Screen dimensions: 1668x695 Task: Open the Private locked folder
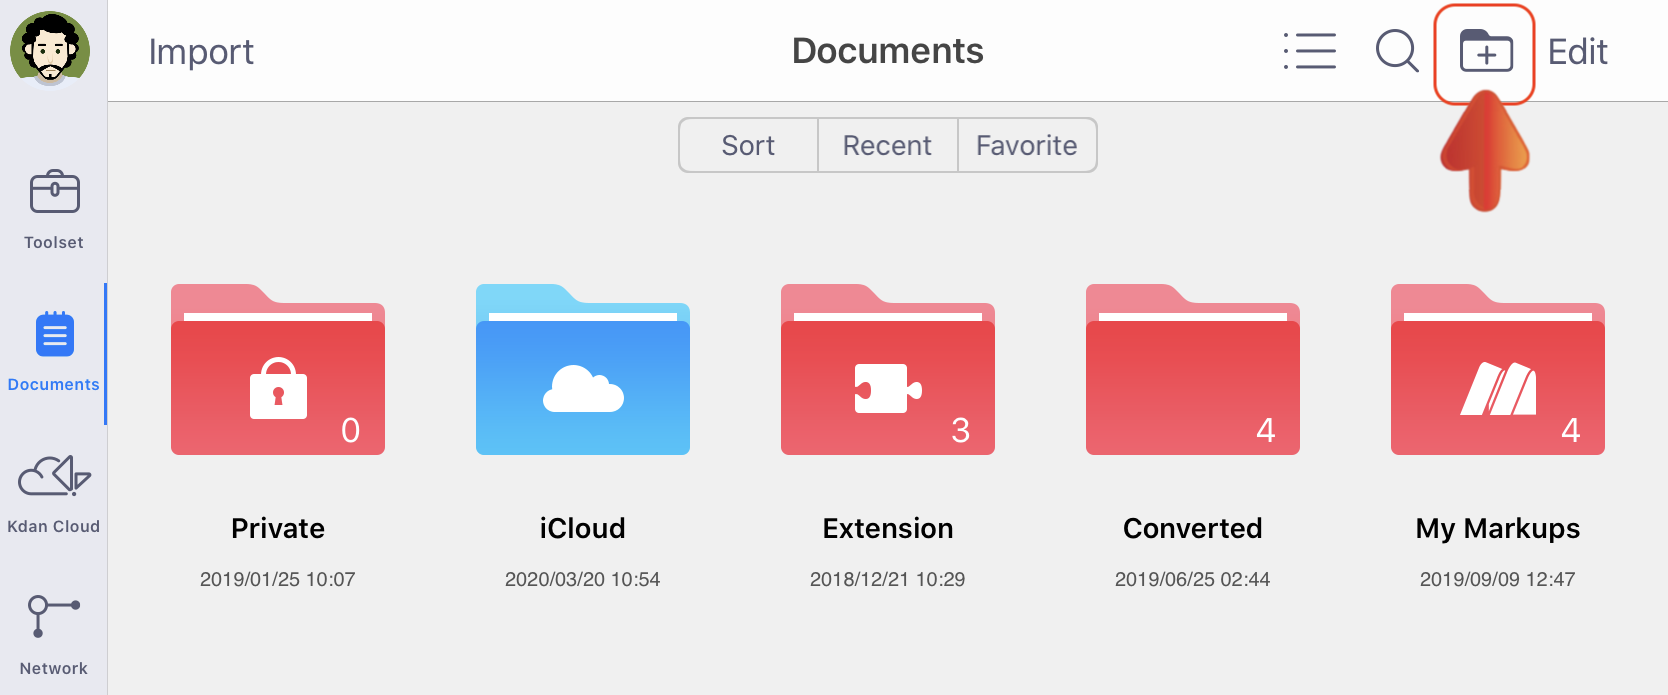tap(278, 371)
